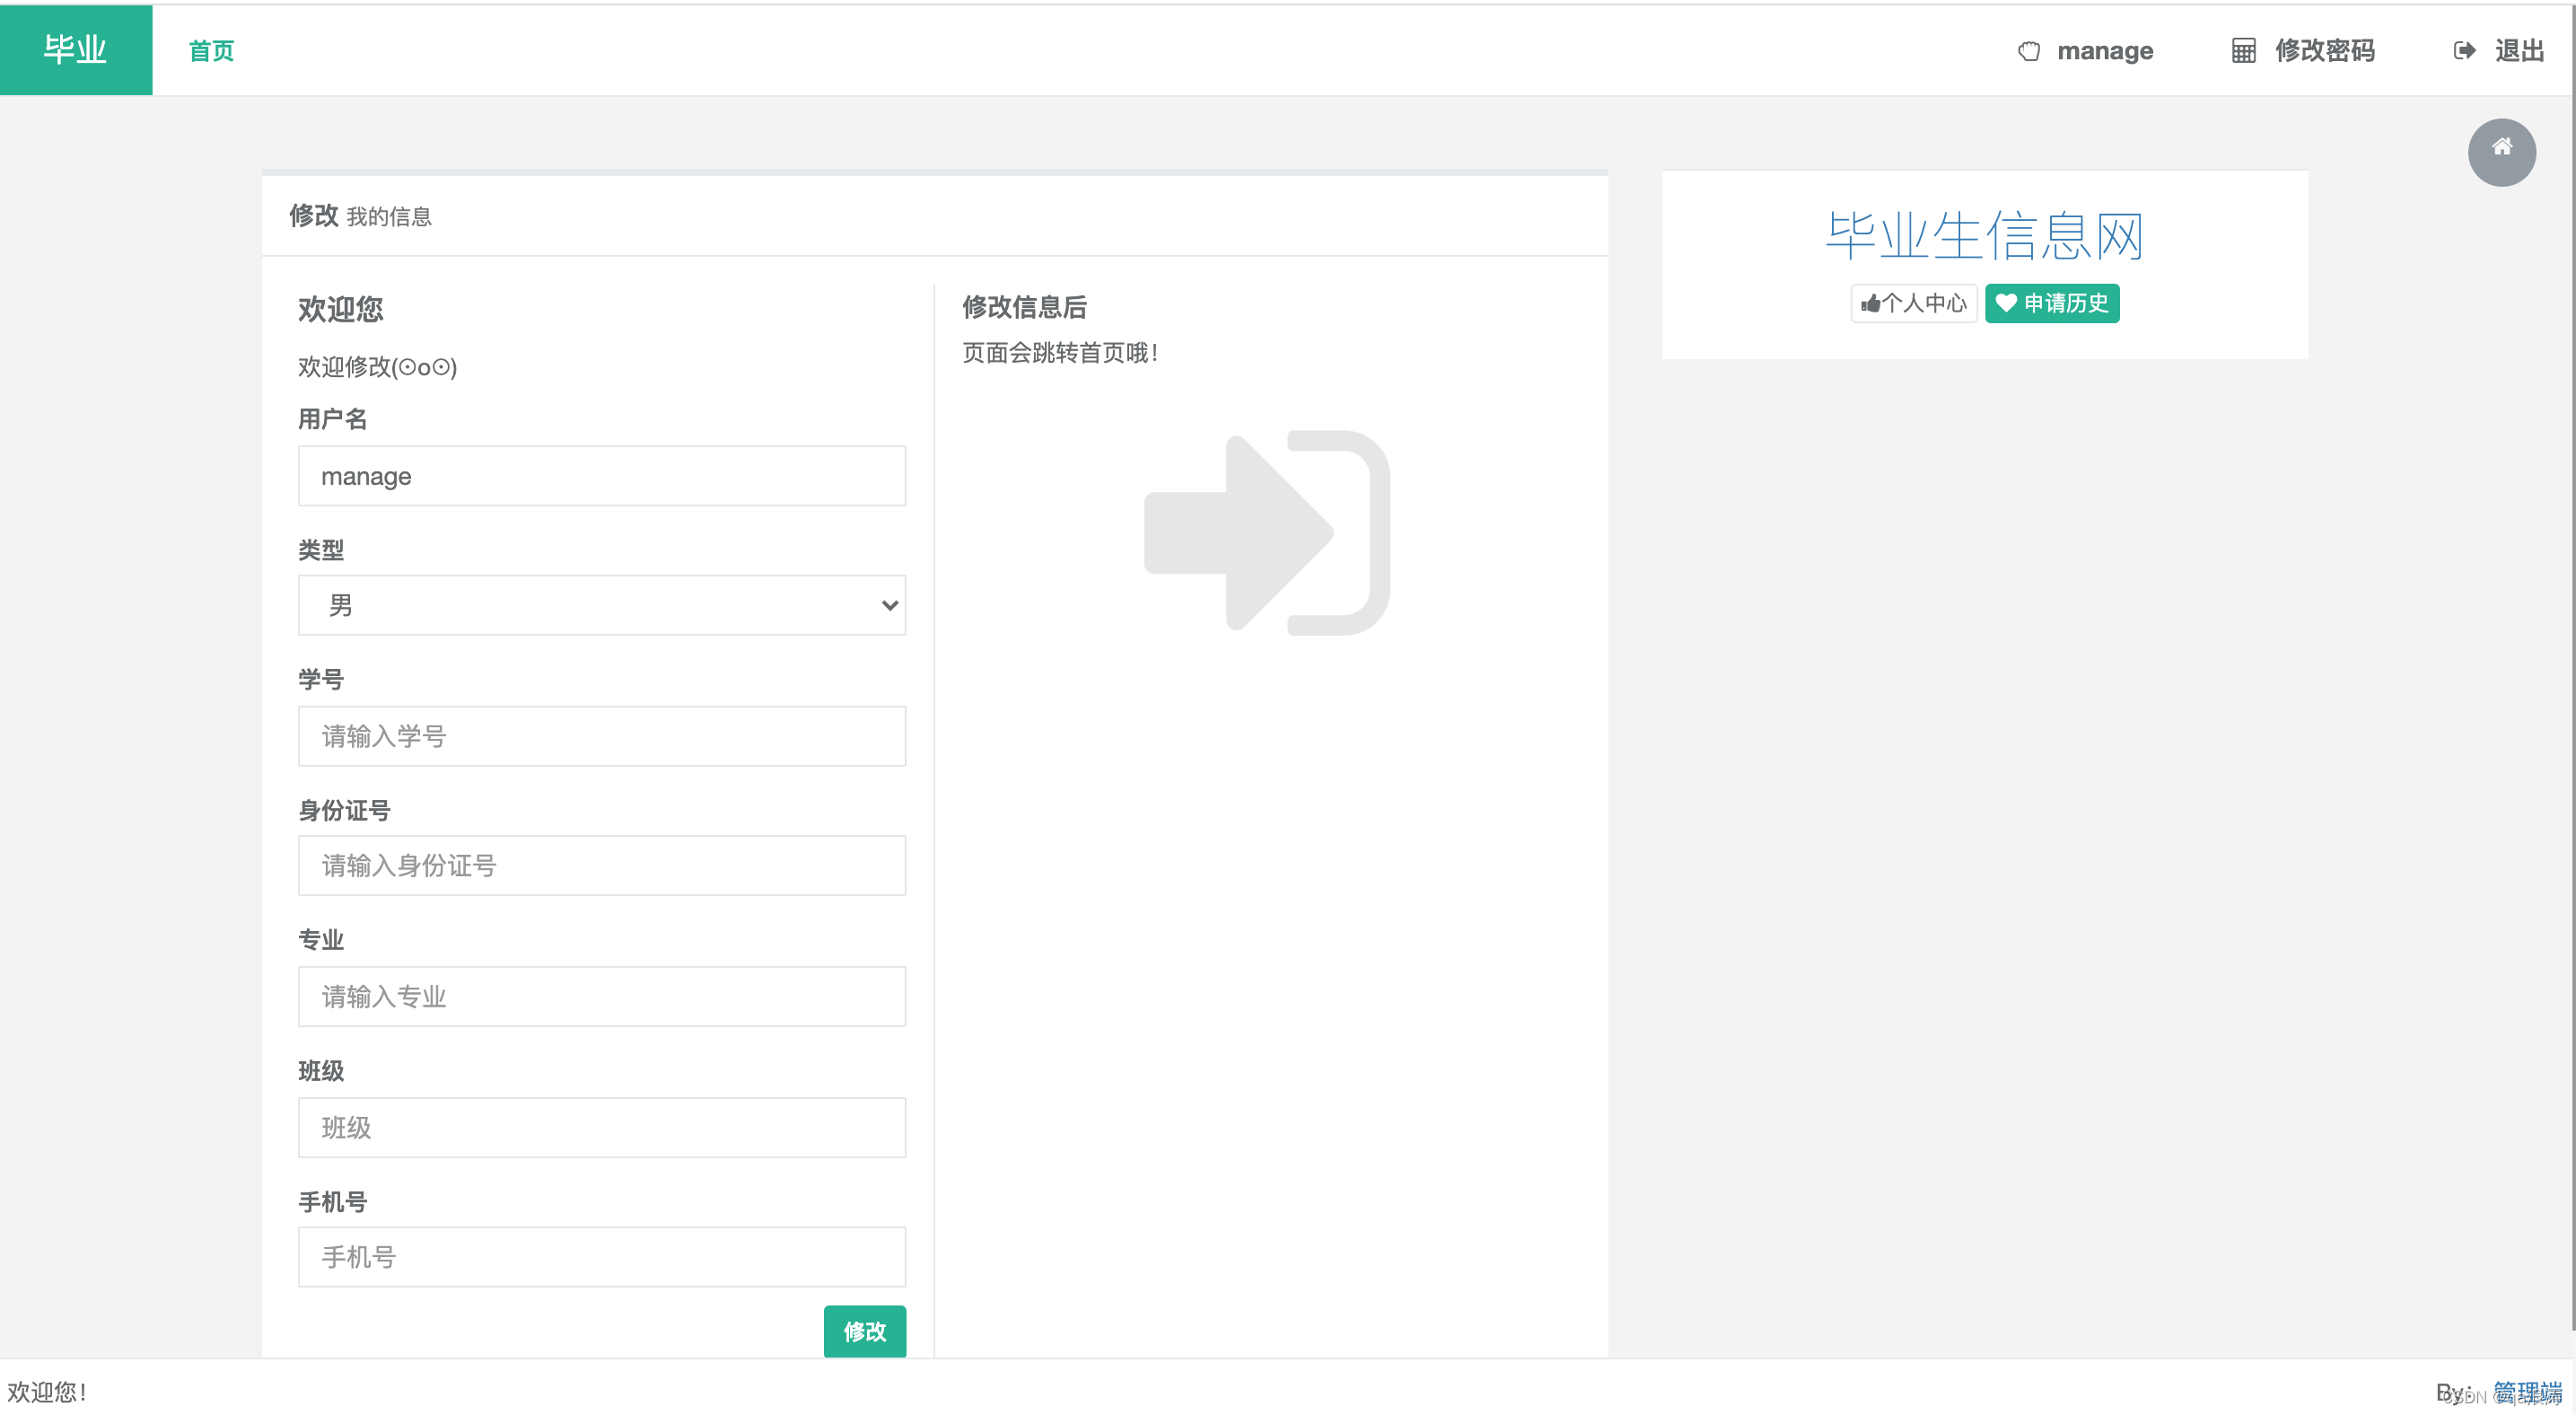Open the 首页 menu tab
This screenshot has height=1415, width=2576.
pos(211,51)
